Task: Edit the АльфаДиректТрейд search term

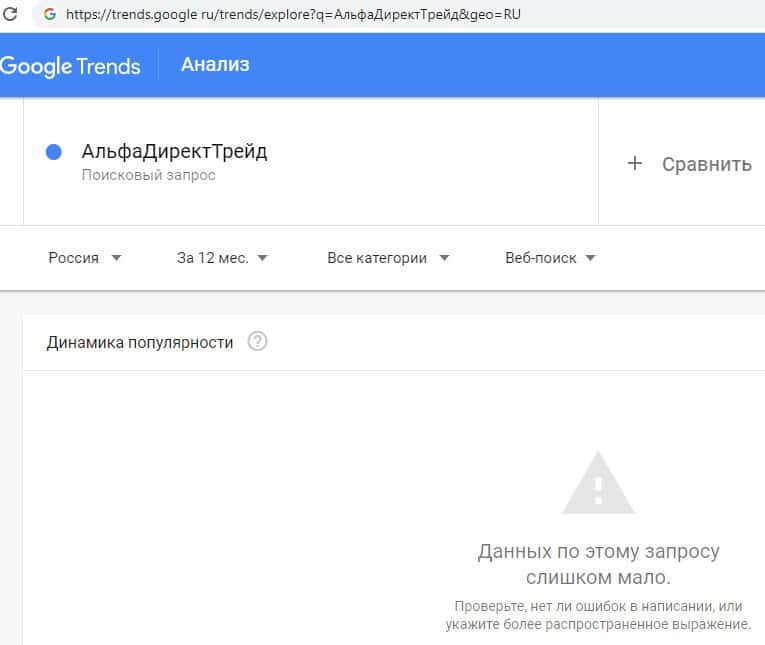Action: click(175, 152)
